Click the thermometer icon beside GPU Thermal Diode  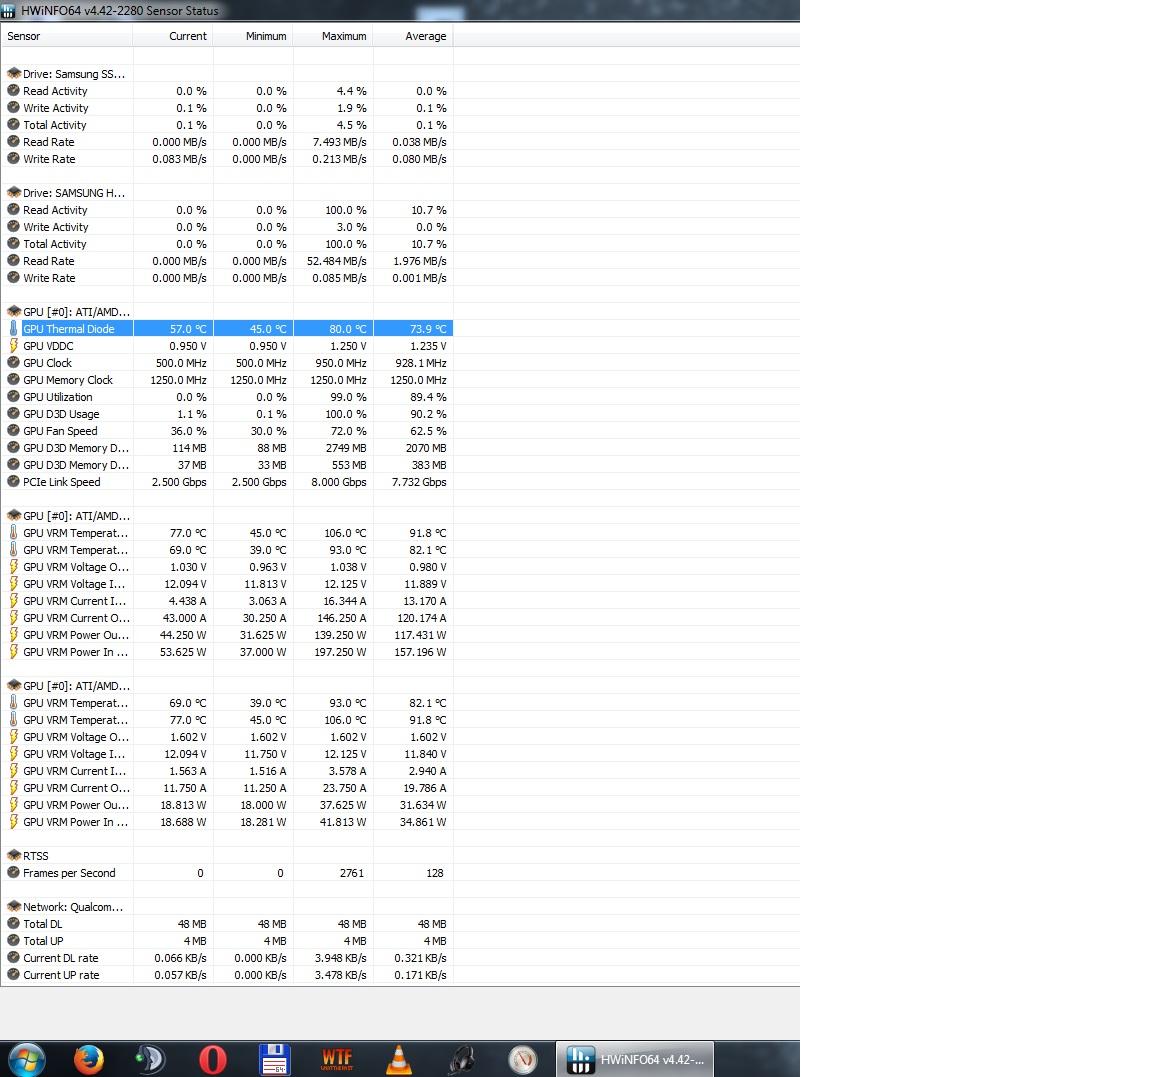tap(13, 328)
